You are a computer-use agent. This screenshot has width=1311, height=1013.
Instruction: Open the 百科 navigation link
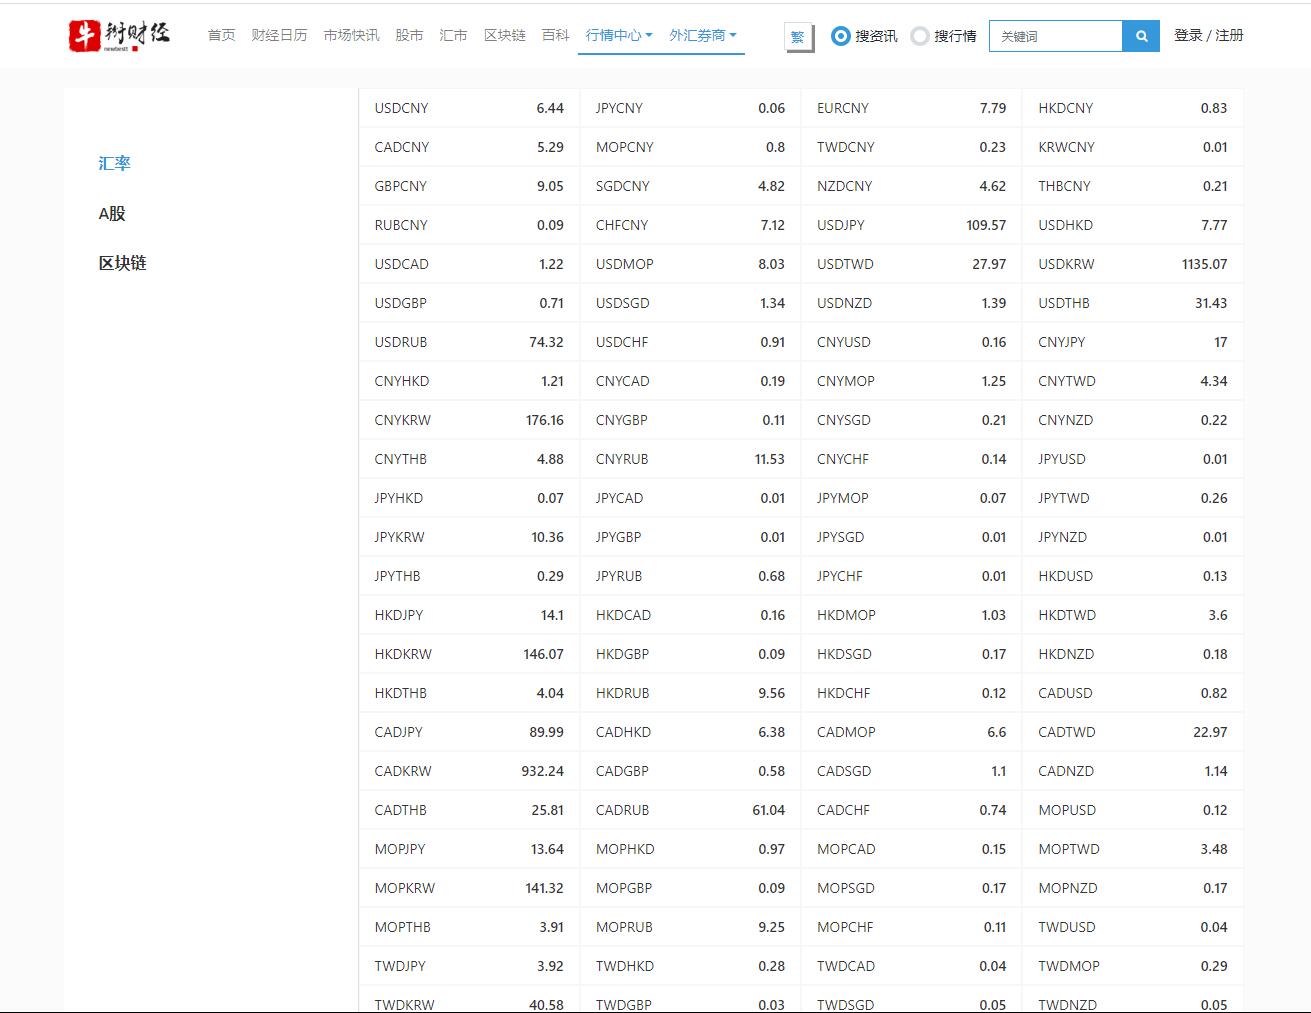coord(555,35)
